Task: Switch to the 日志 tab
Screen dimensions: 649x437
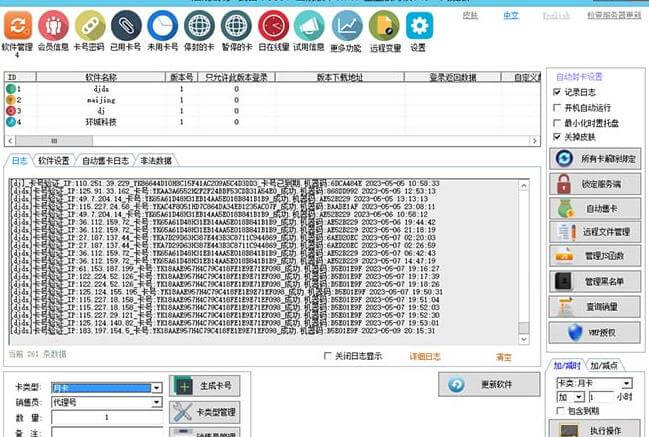Action: coord(19,161)
